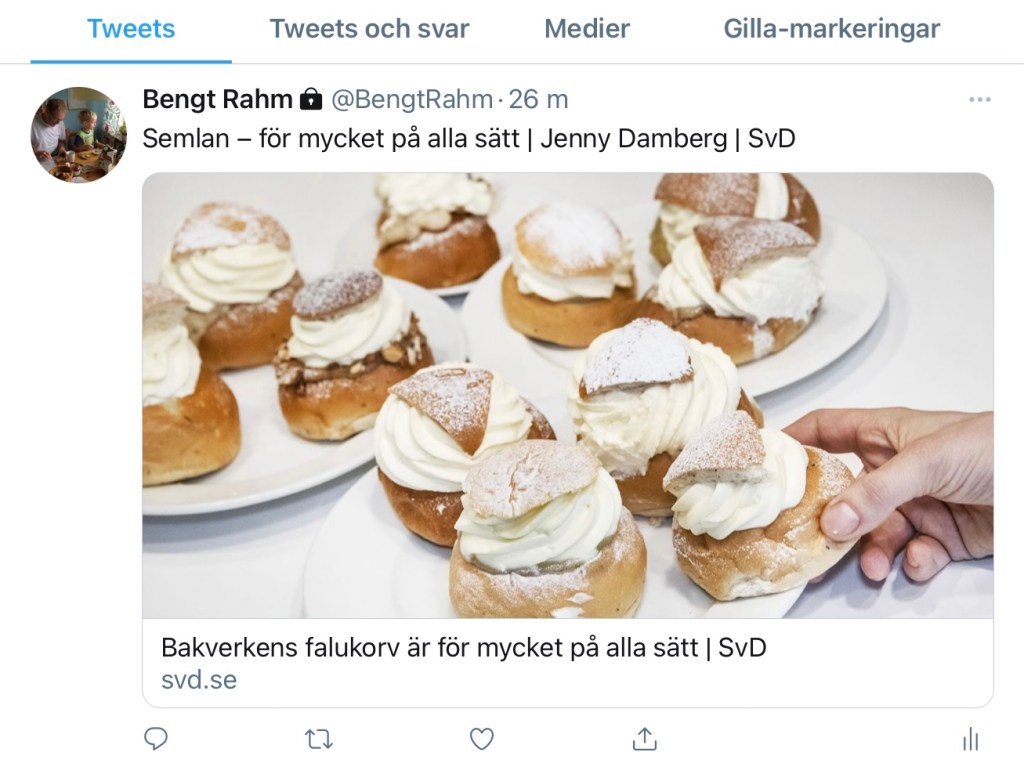Select the Medier tab
The image size is (1024, 767).
coord(587,29)
